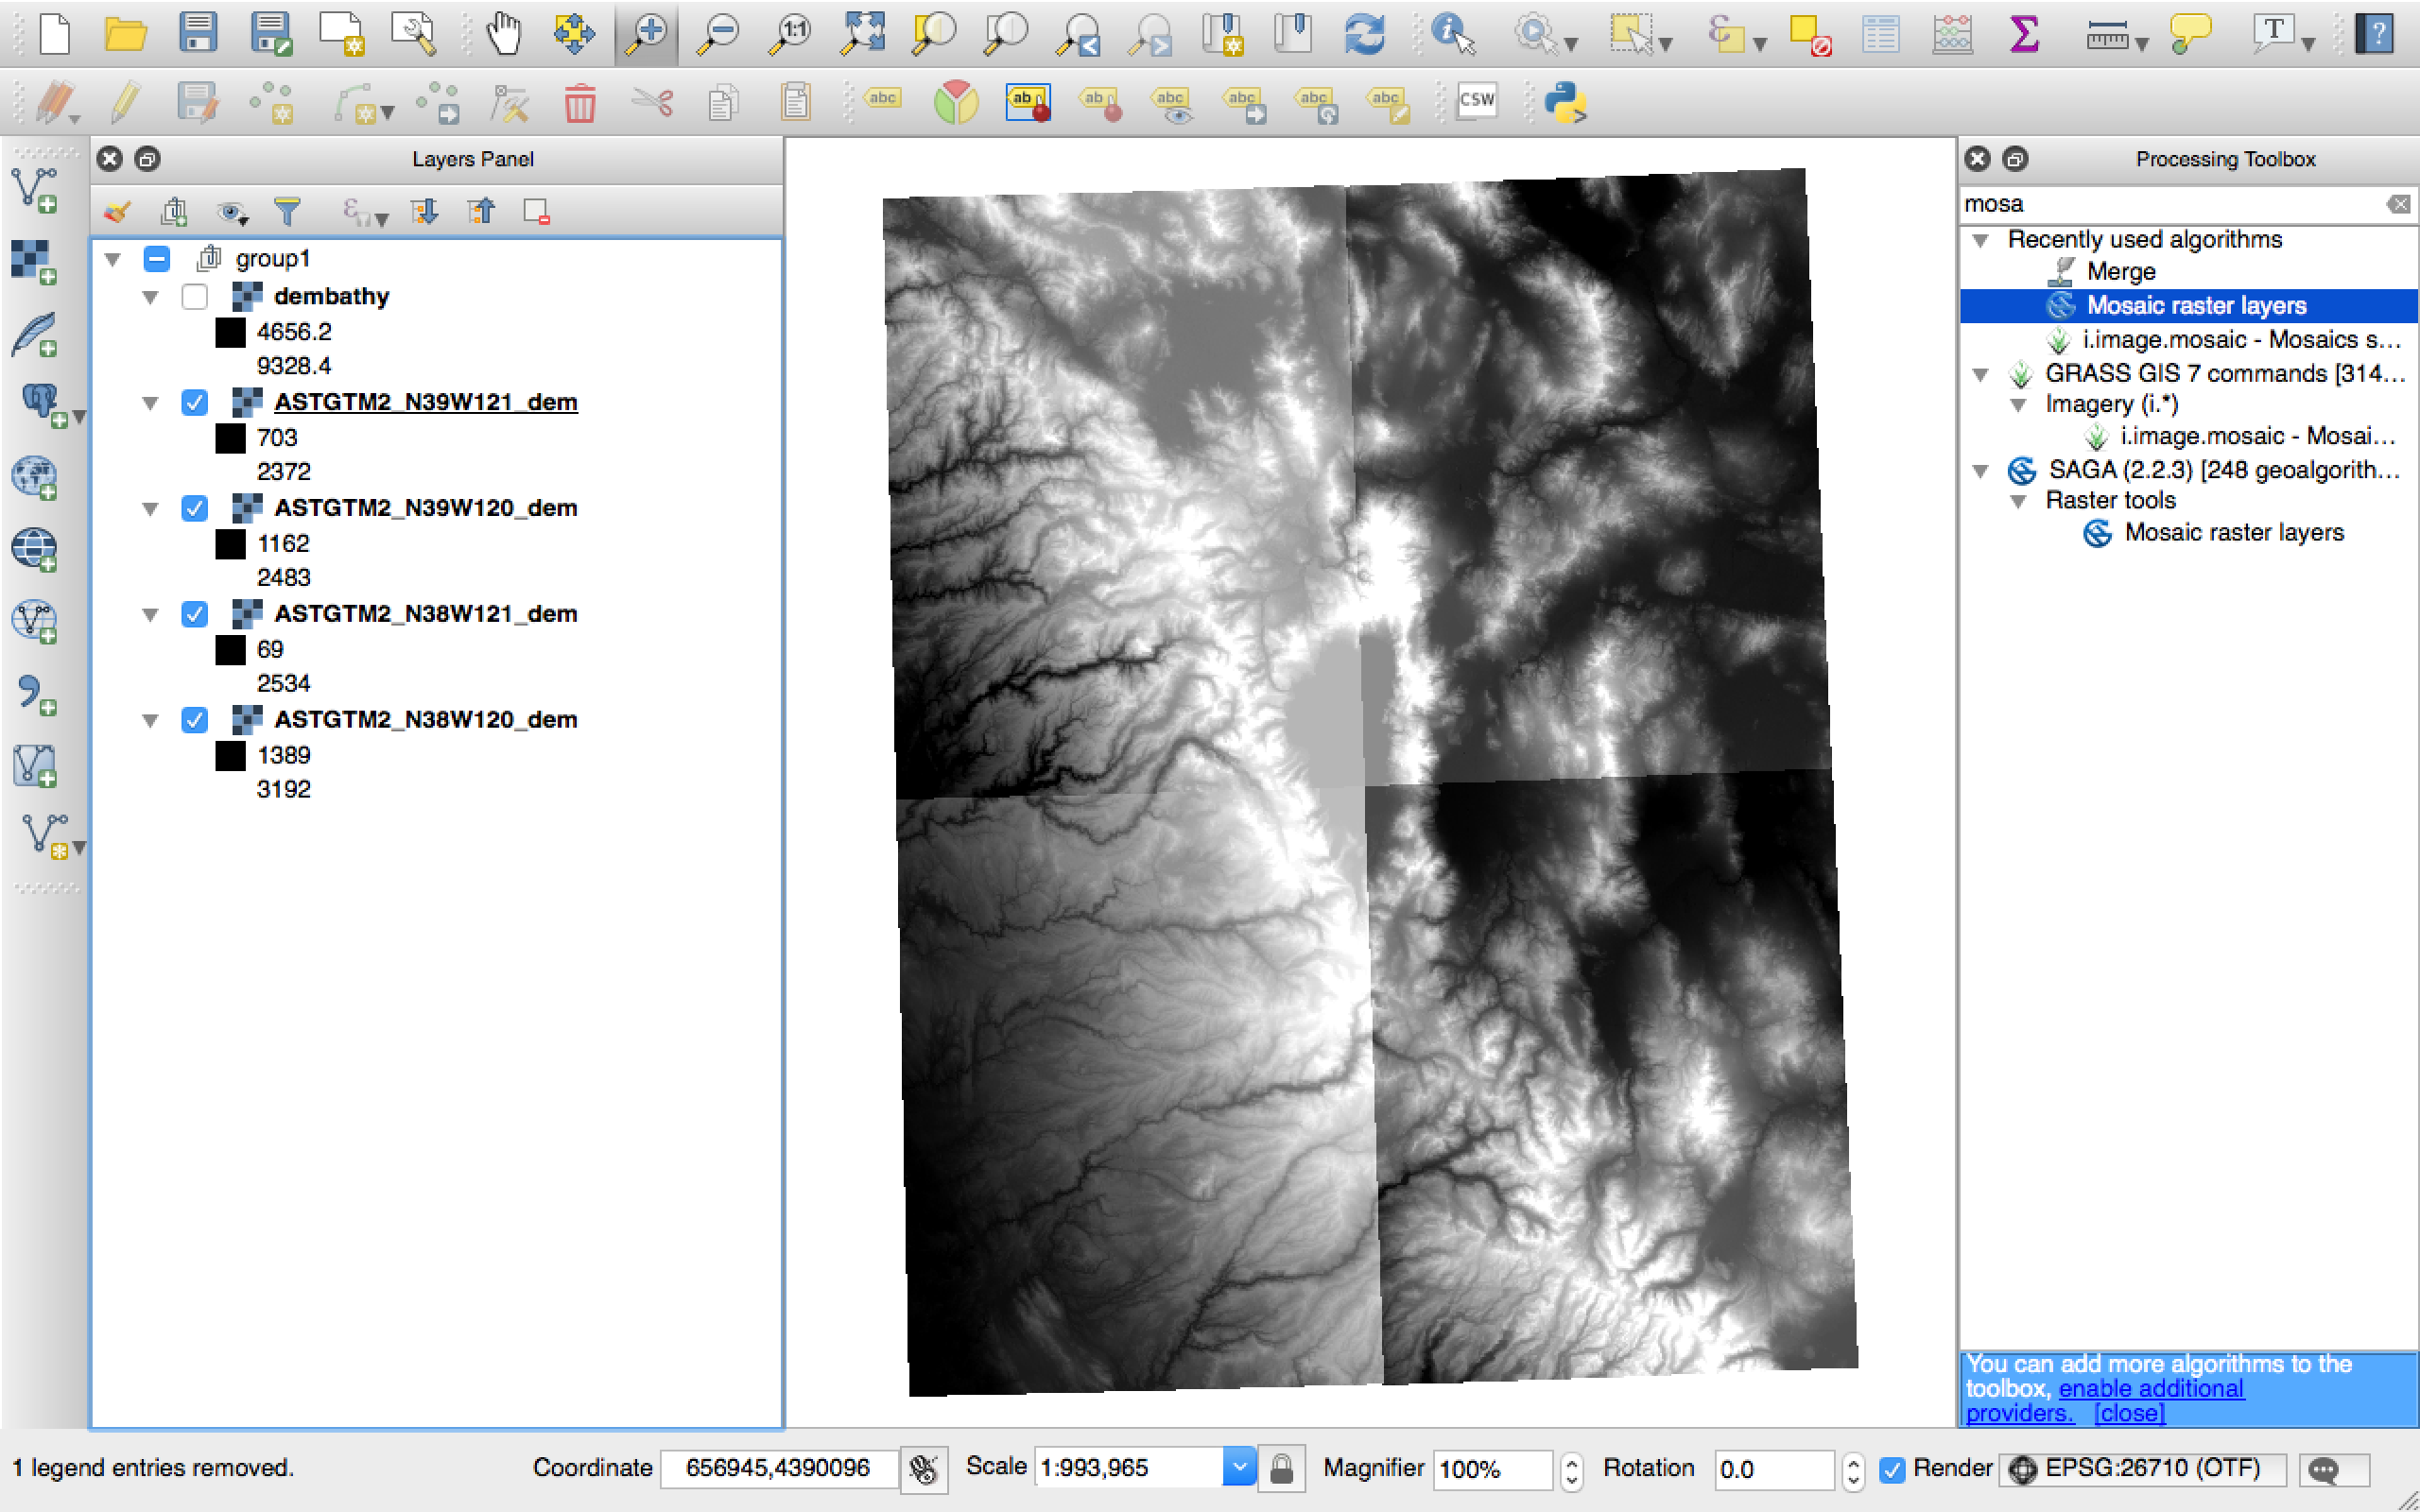Click the [close] link in toolbox hint
Screen dimensions: 2420x1512
(x=2129, y=1413)
